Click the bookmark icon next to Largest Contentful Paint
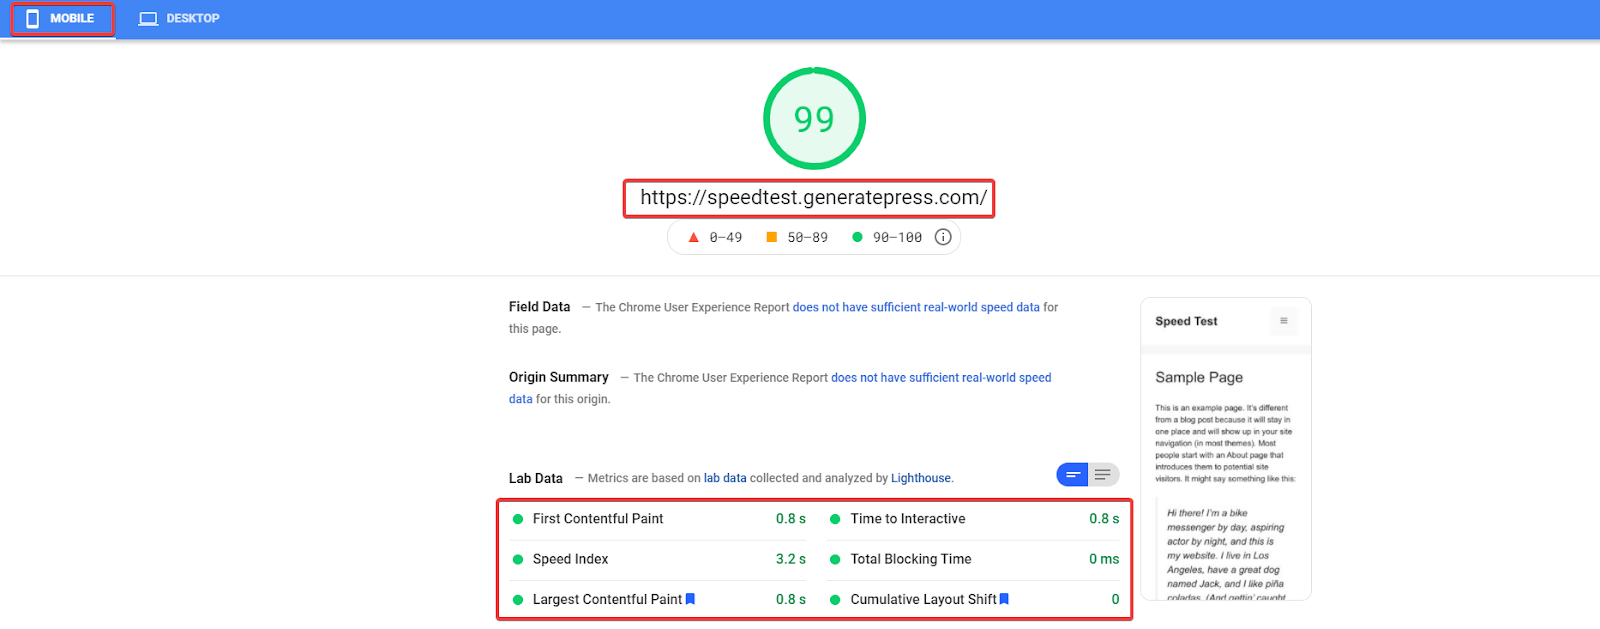 coord(690,599)
